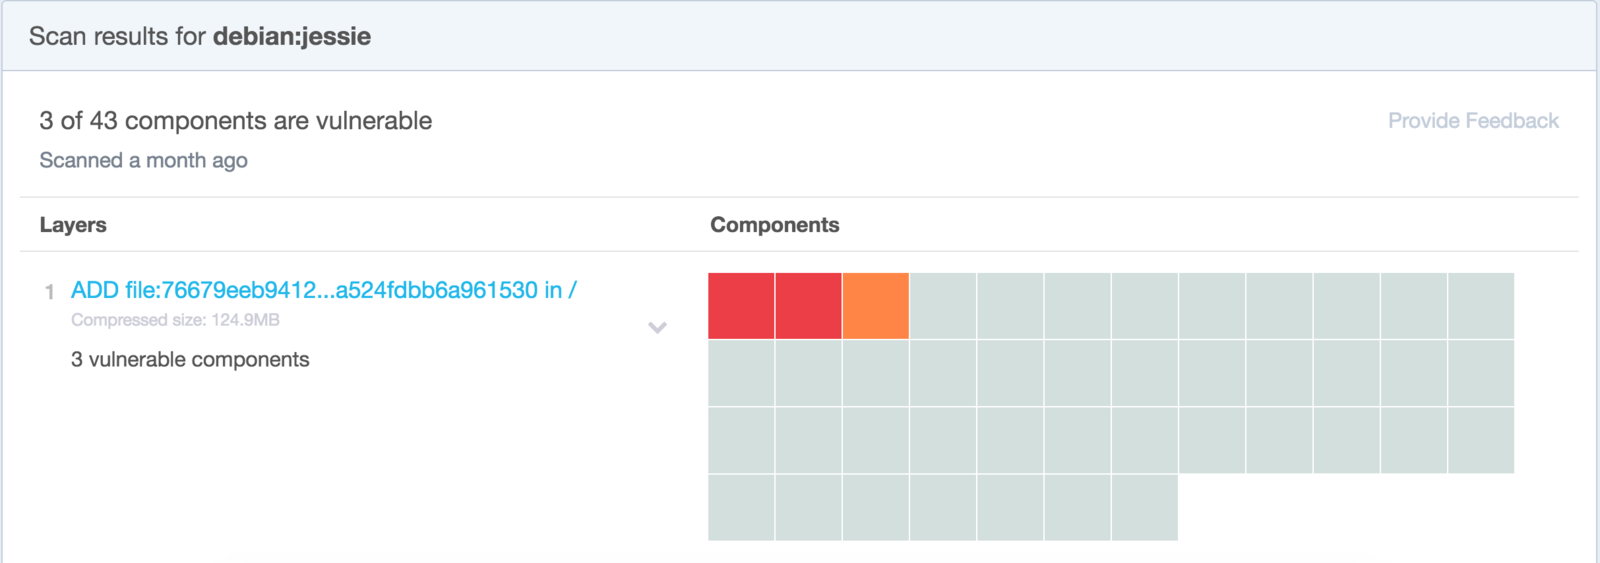Click 'Scanned a month ago' text
Image resolution: width=1600 pixels, height=563 pixels.
pyautogui.click(x=143, y=161)
